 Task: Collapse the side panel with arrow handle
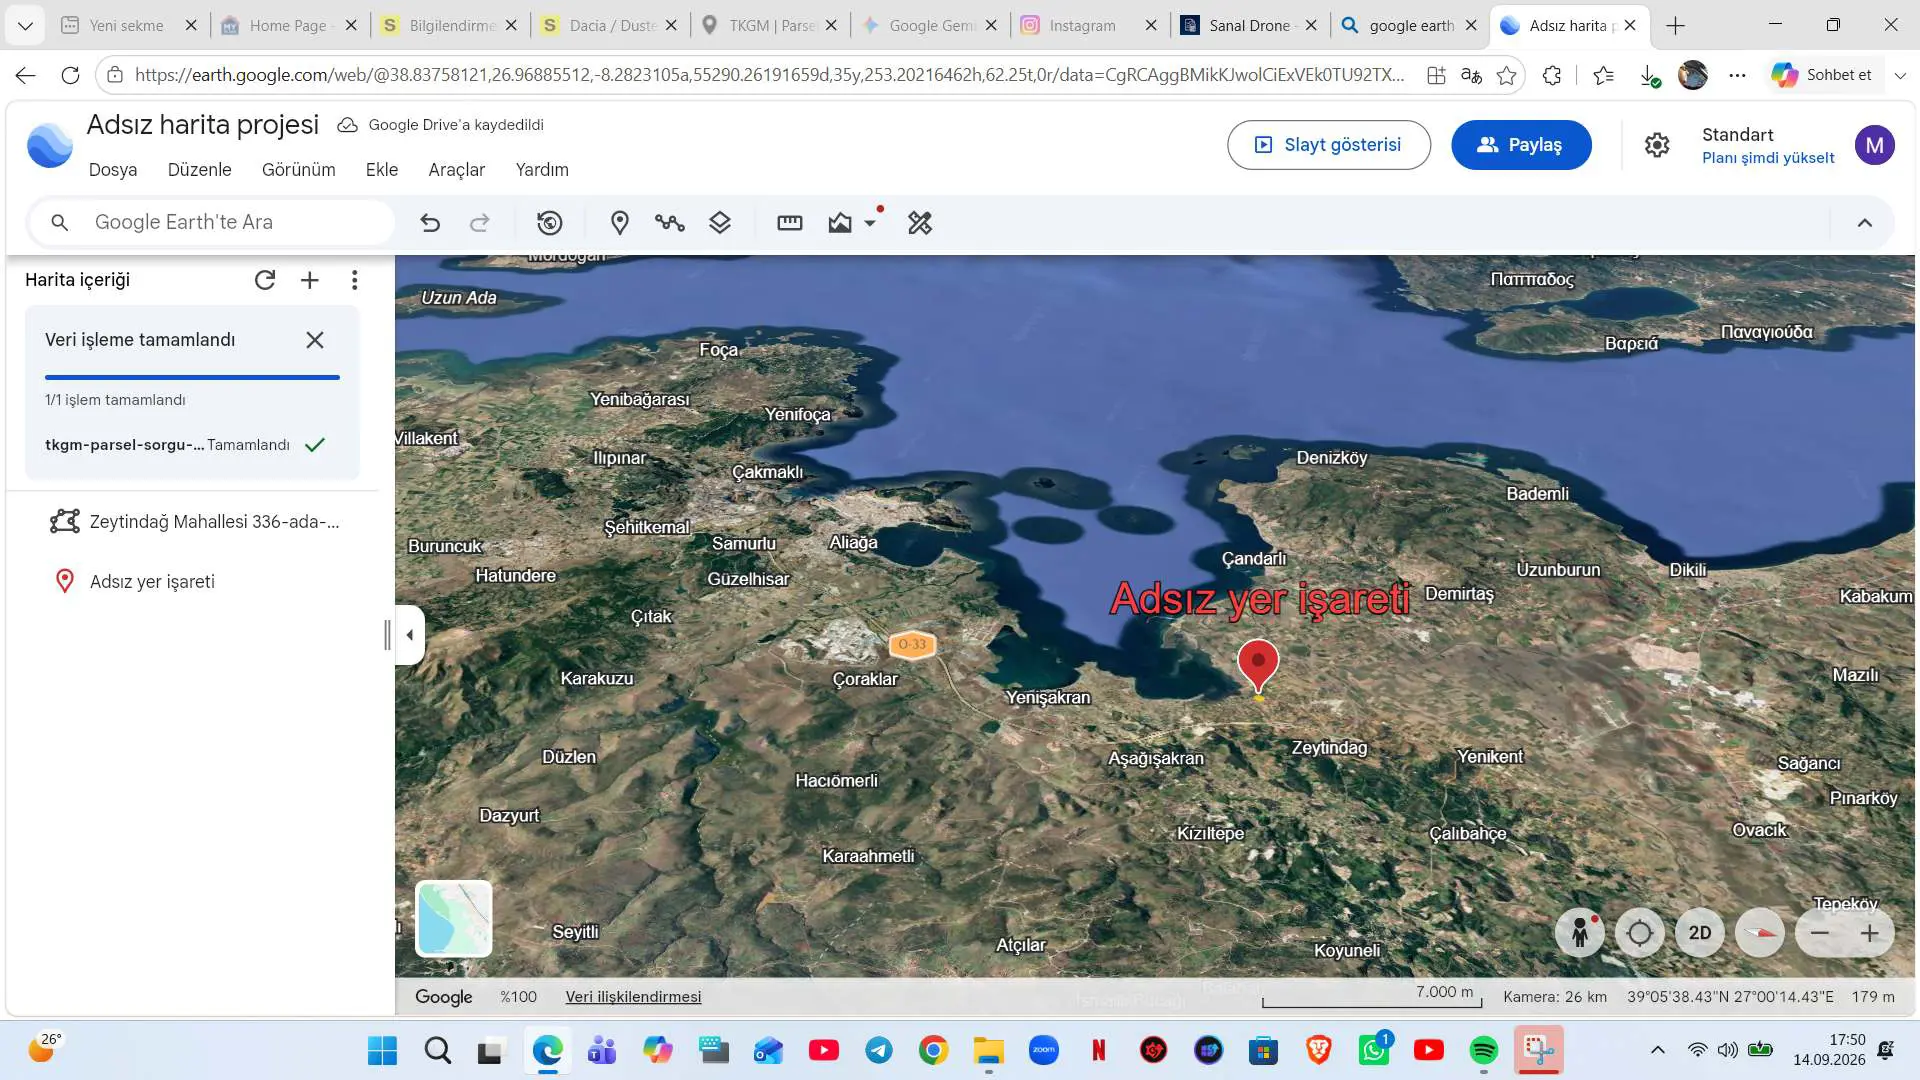tap(410, 635)
